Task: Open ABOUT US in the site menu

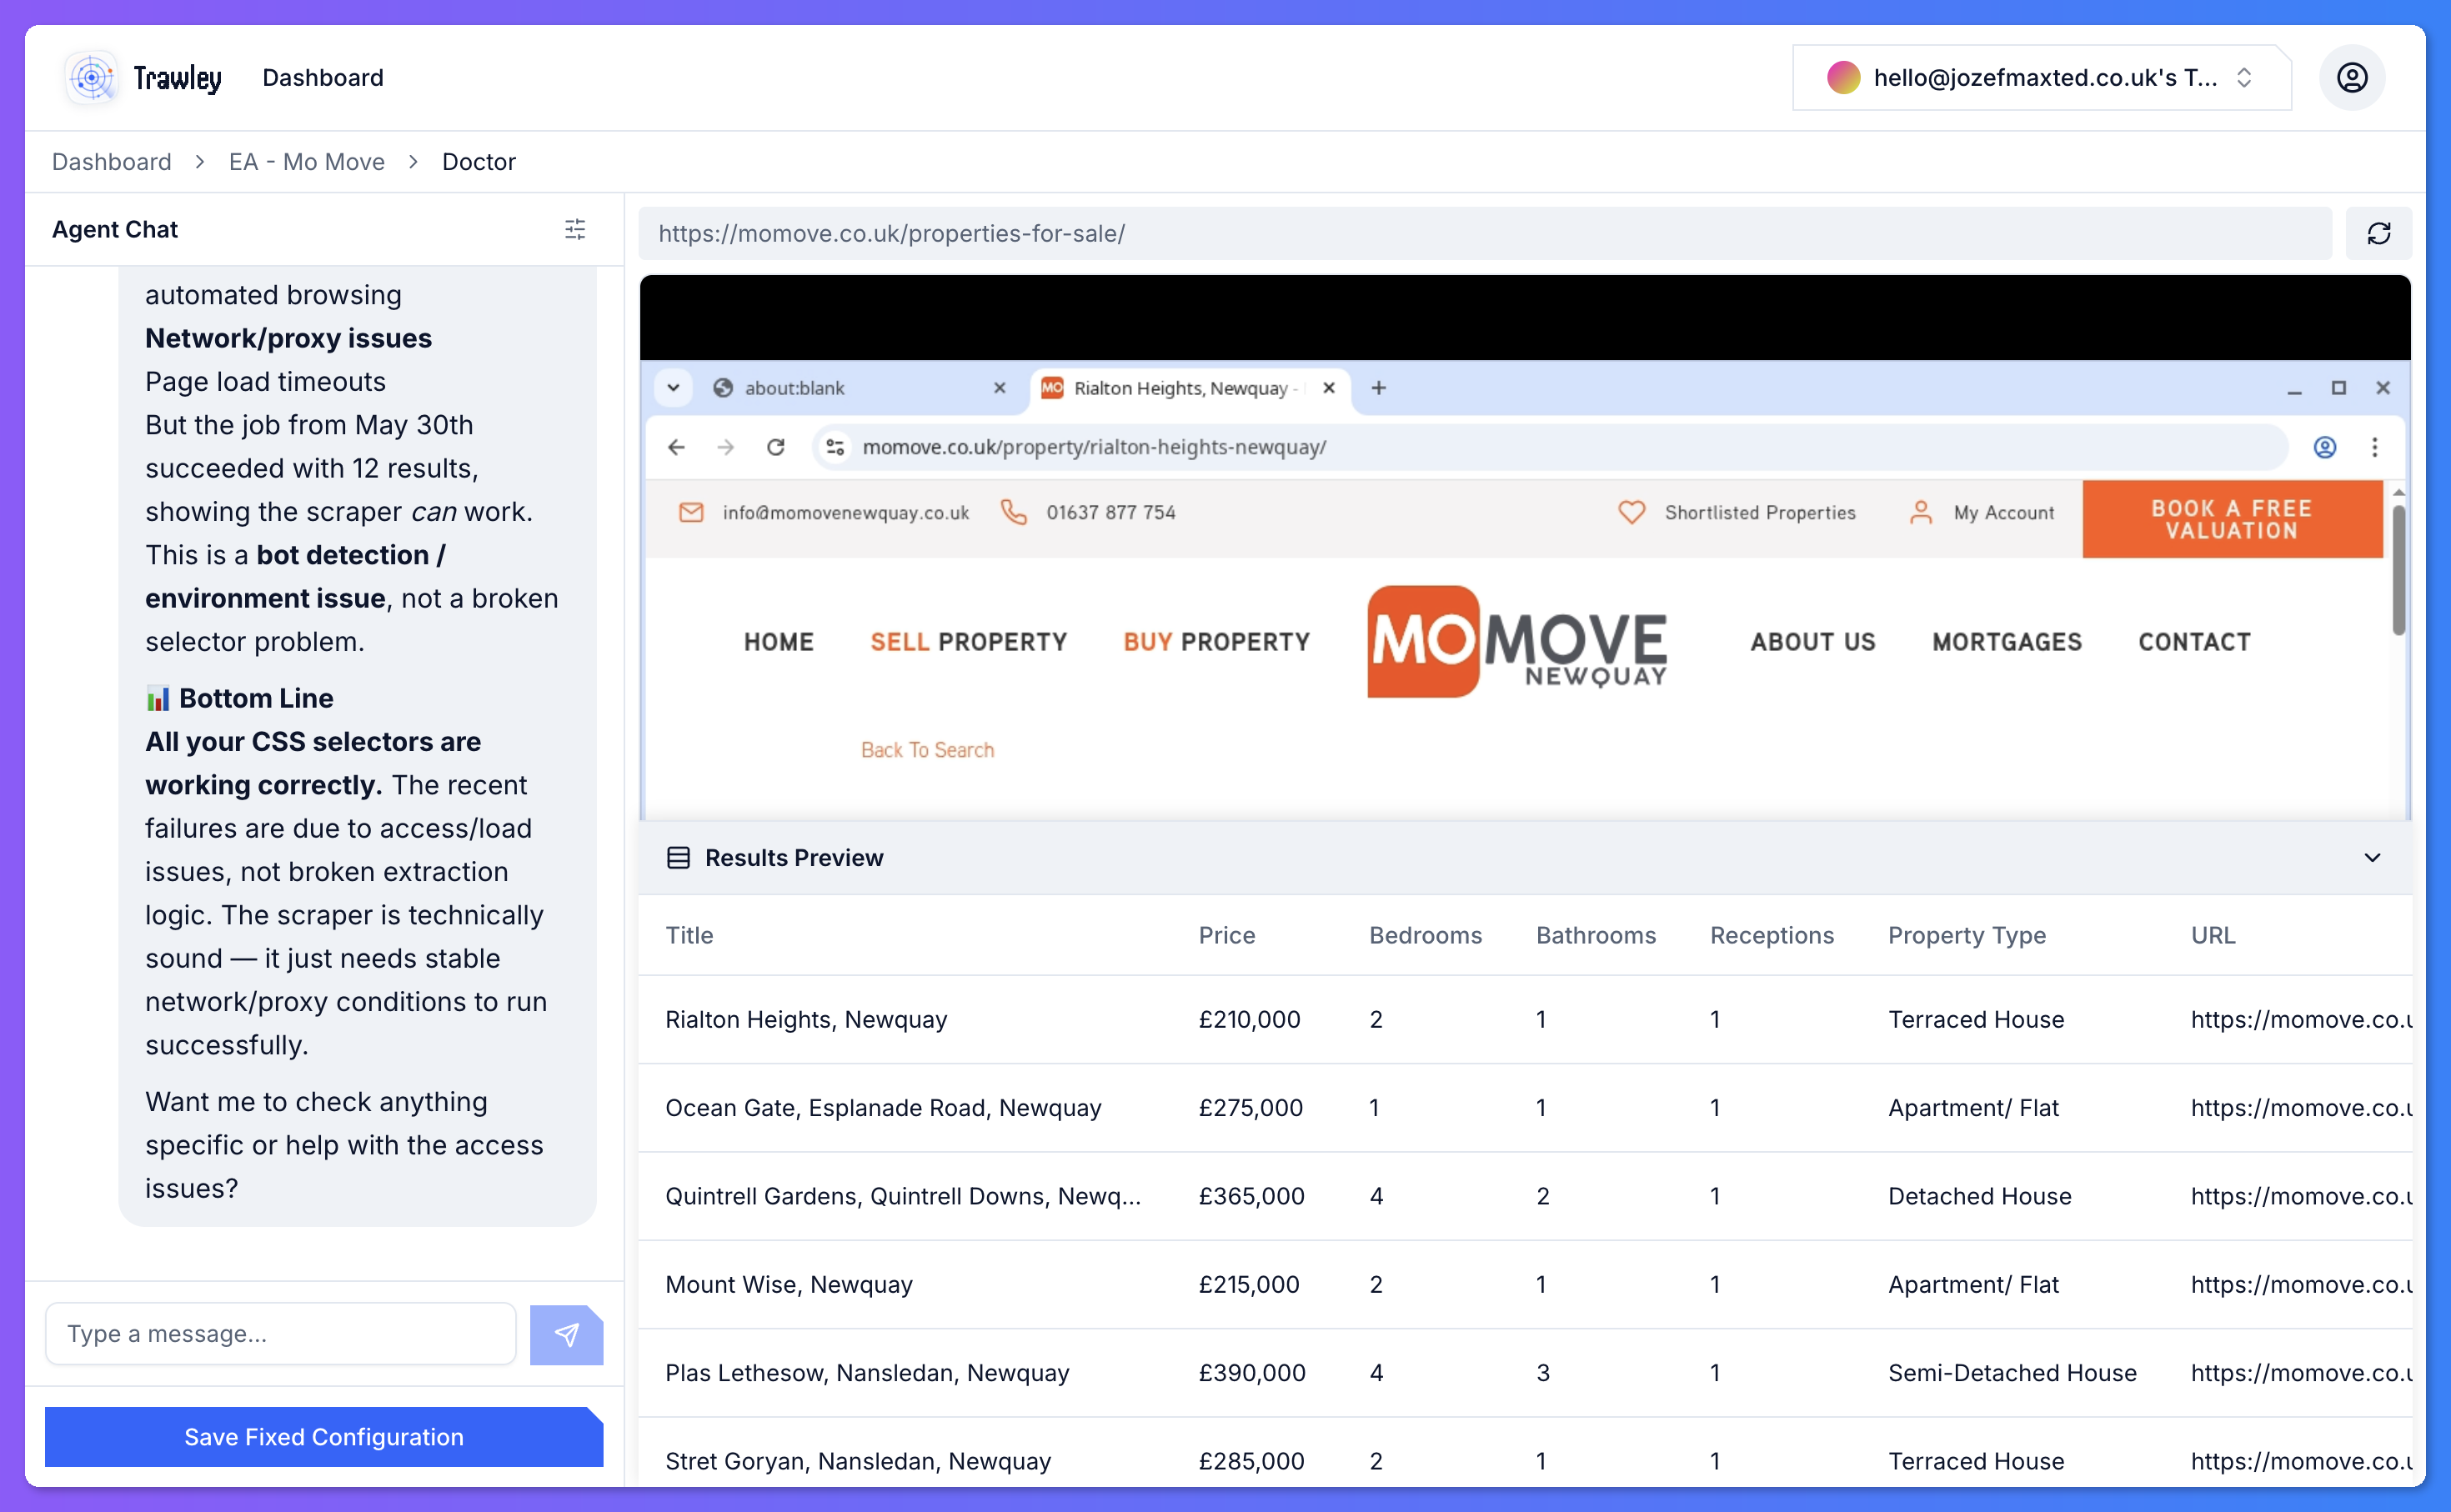Action: pos(1813,642)
